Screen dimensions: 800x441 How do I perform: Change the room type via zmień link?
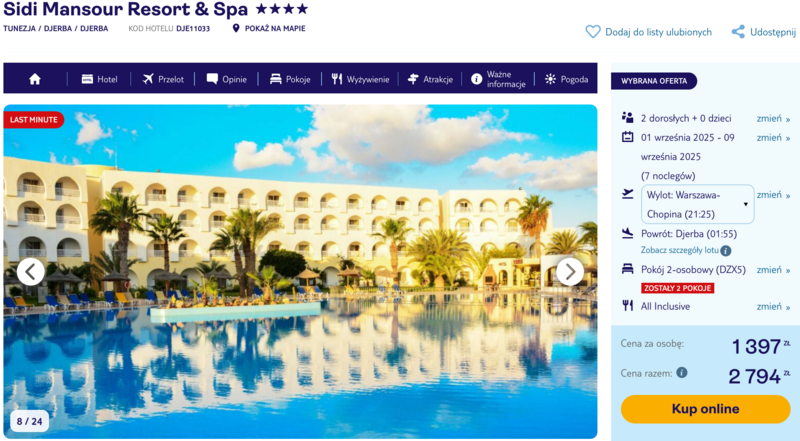[x=773, y=270]
